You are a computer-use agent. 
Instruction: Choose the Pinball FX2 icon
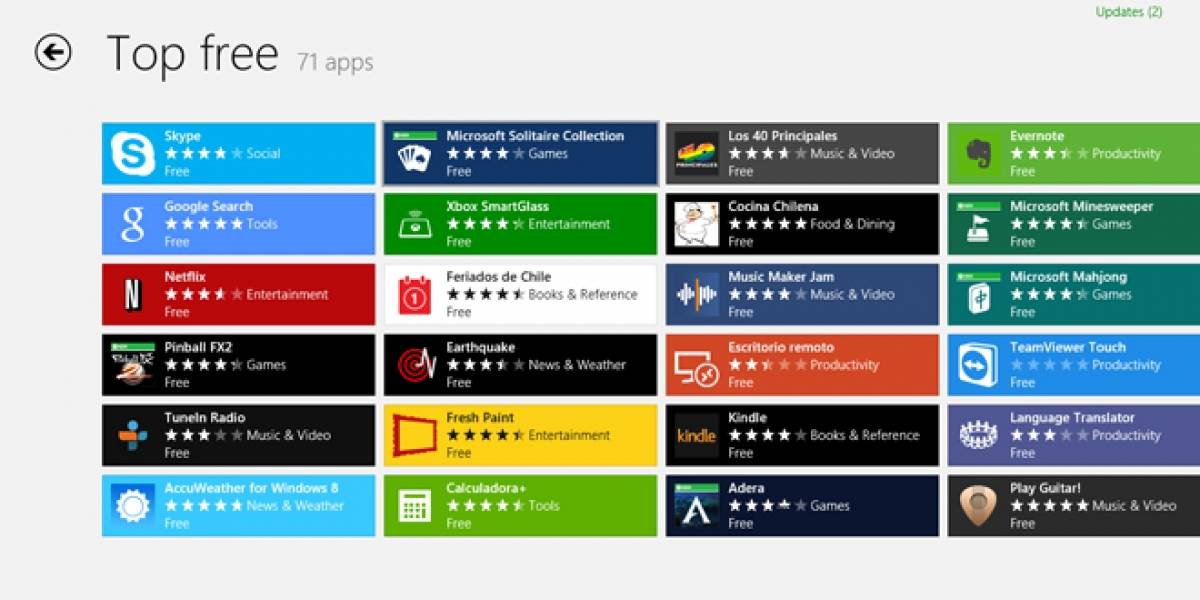pos(133,365)
